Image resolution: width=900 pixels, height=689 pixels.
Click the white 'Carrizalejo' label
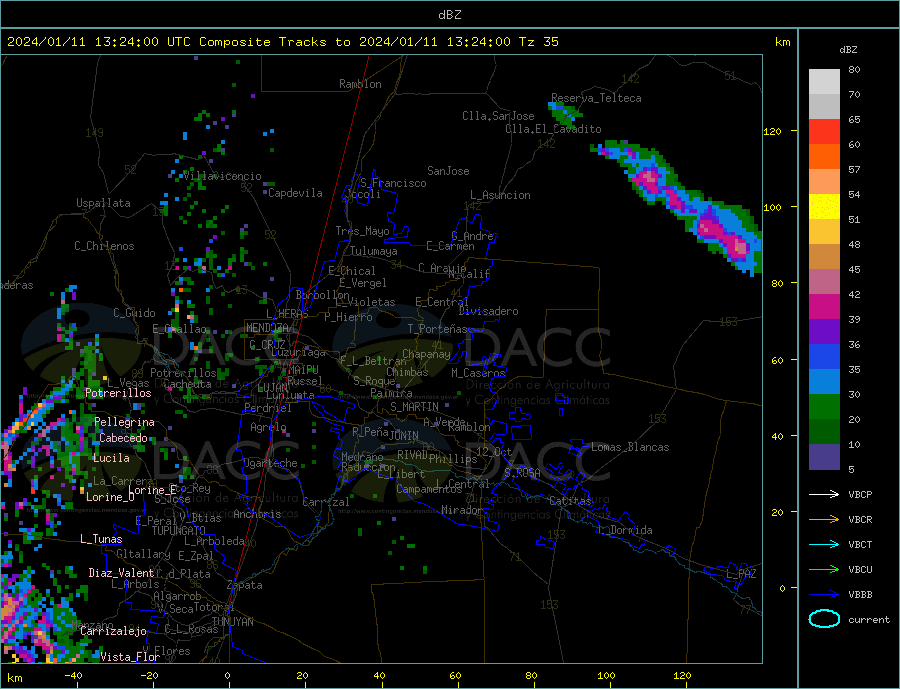coord(113,631)
